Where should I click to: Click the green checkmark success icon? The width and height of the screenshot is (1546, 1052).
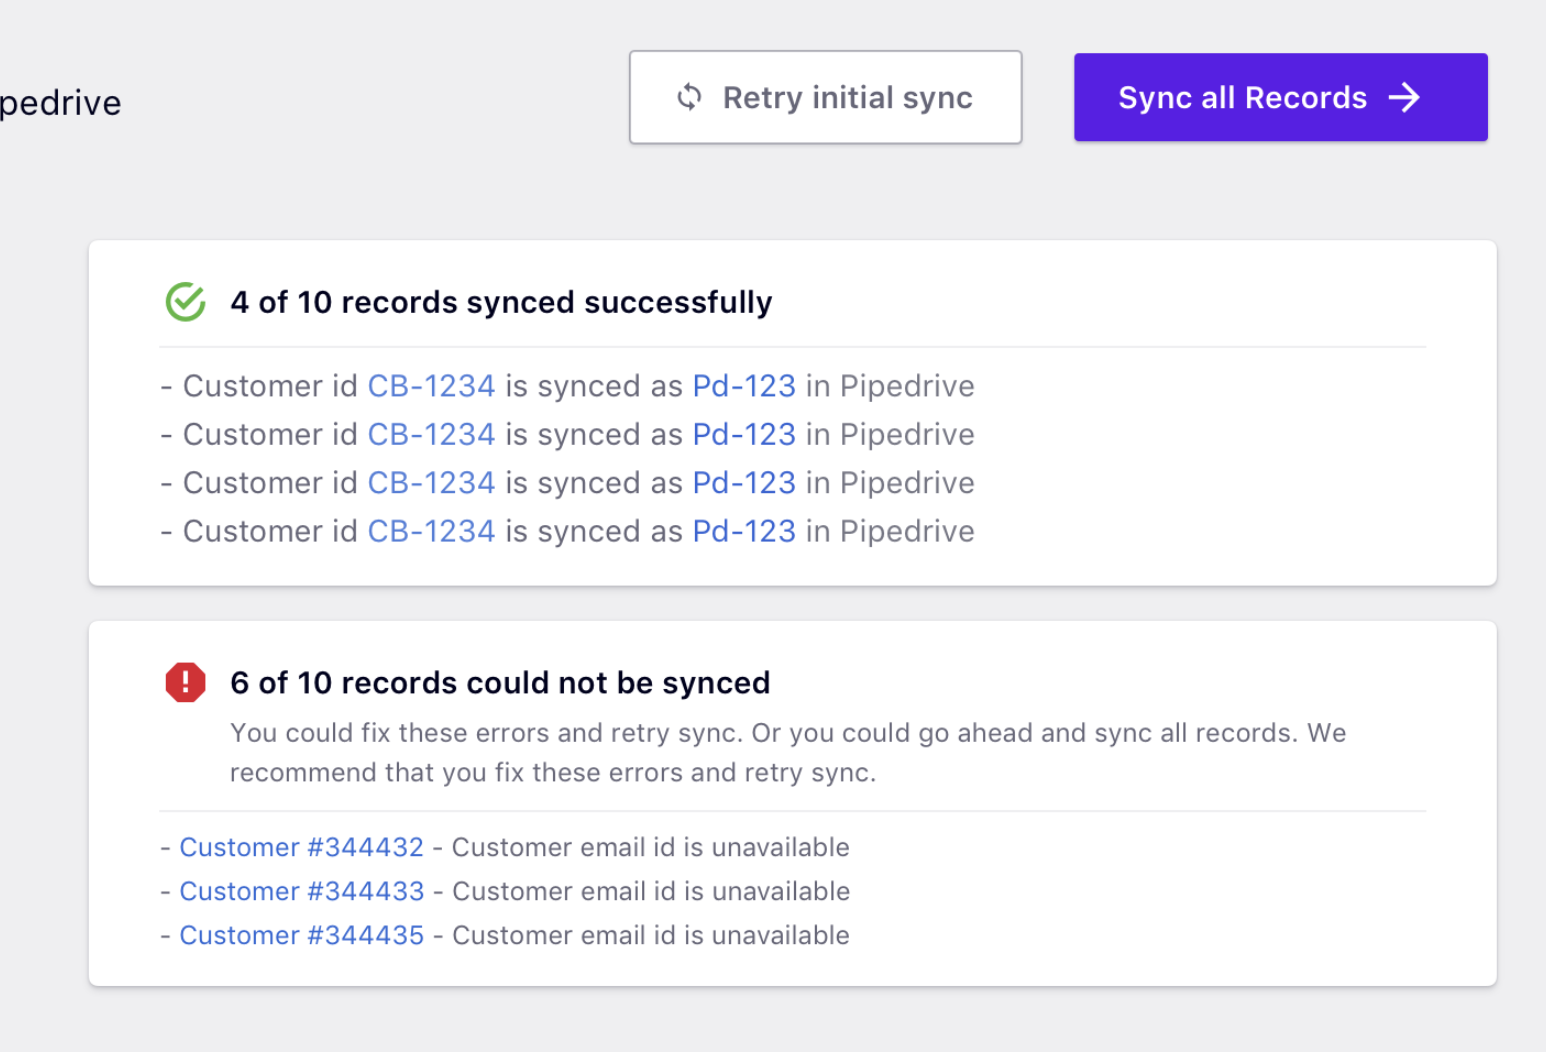pos(185,302)
